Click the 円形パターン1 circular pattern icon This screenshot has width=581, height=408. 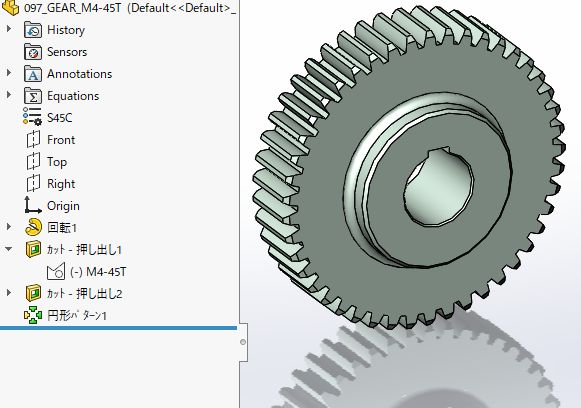33,315
